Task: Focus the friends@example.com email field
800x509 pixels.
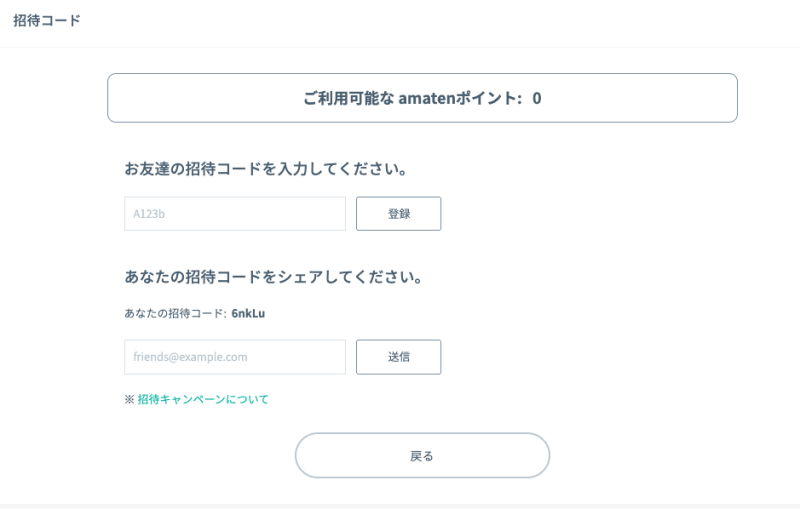Action: click(234, 357)
